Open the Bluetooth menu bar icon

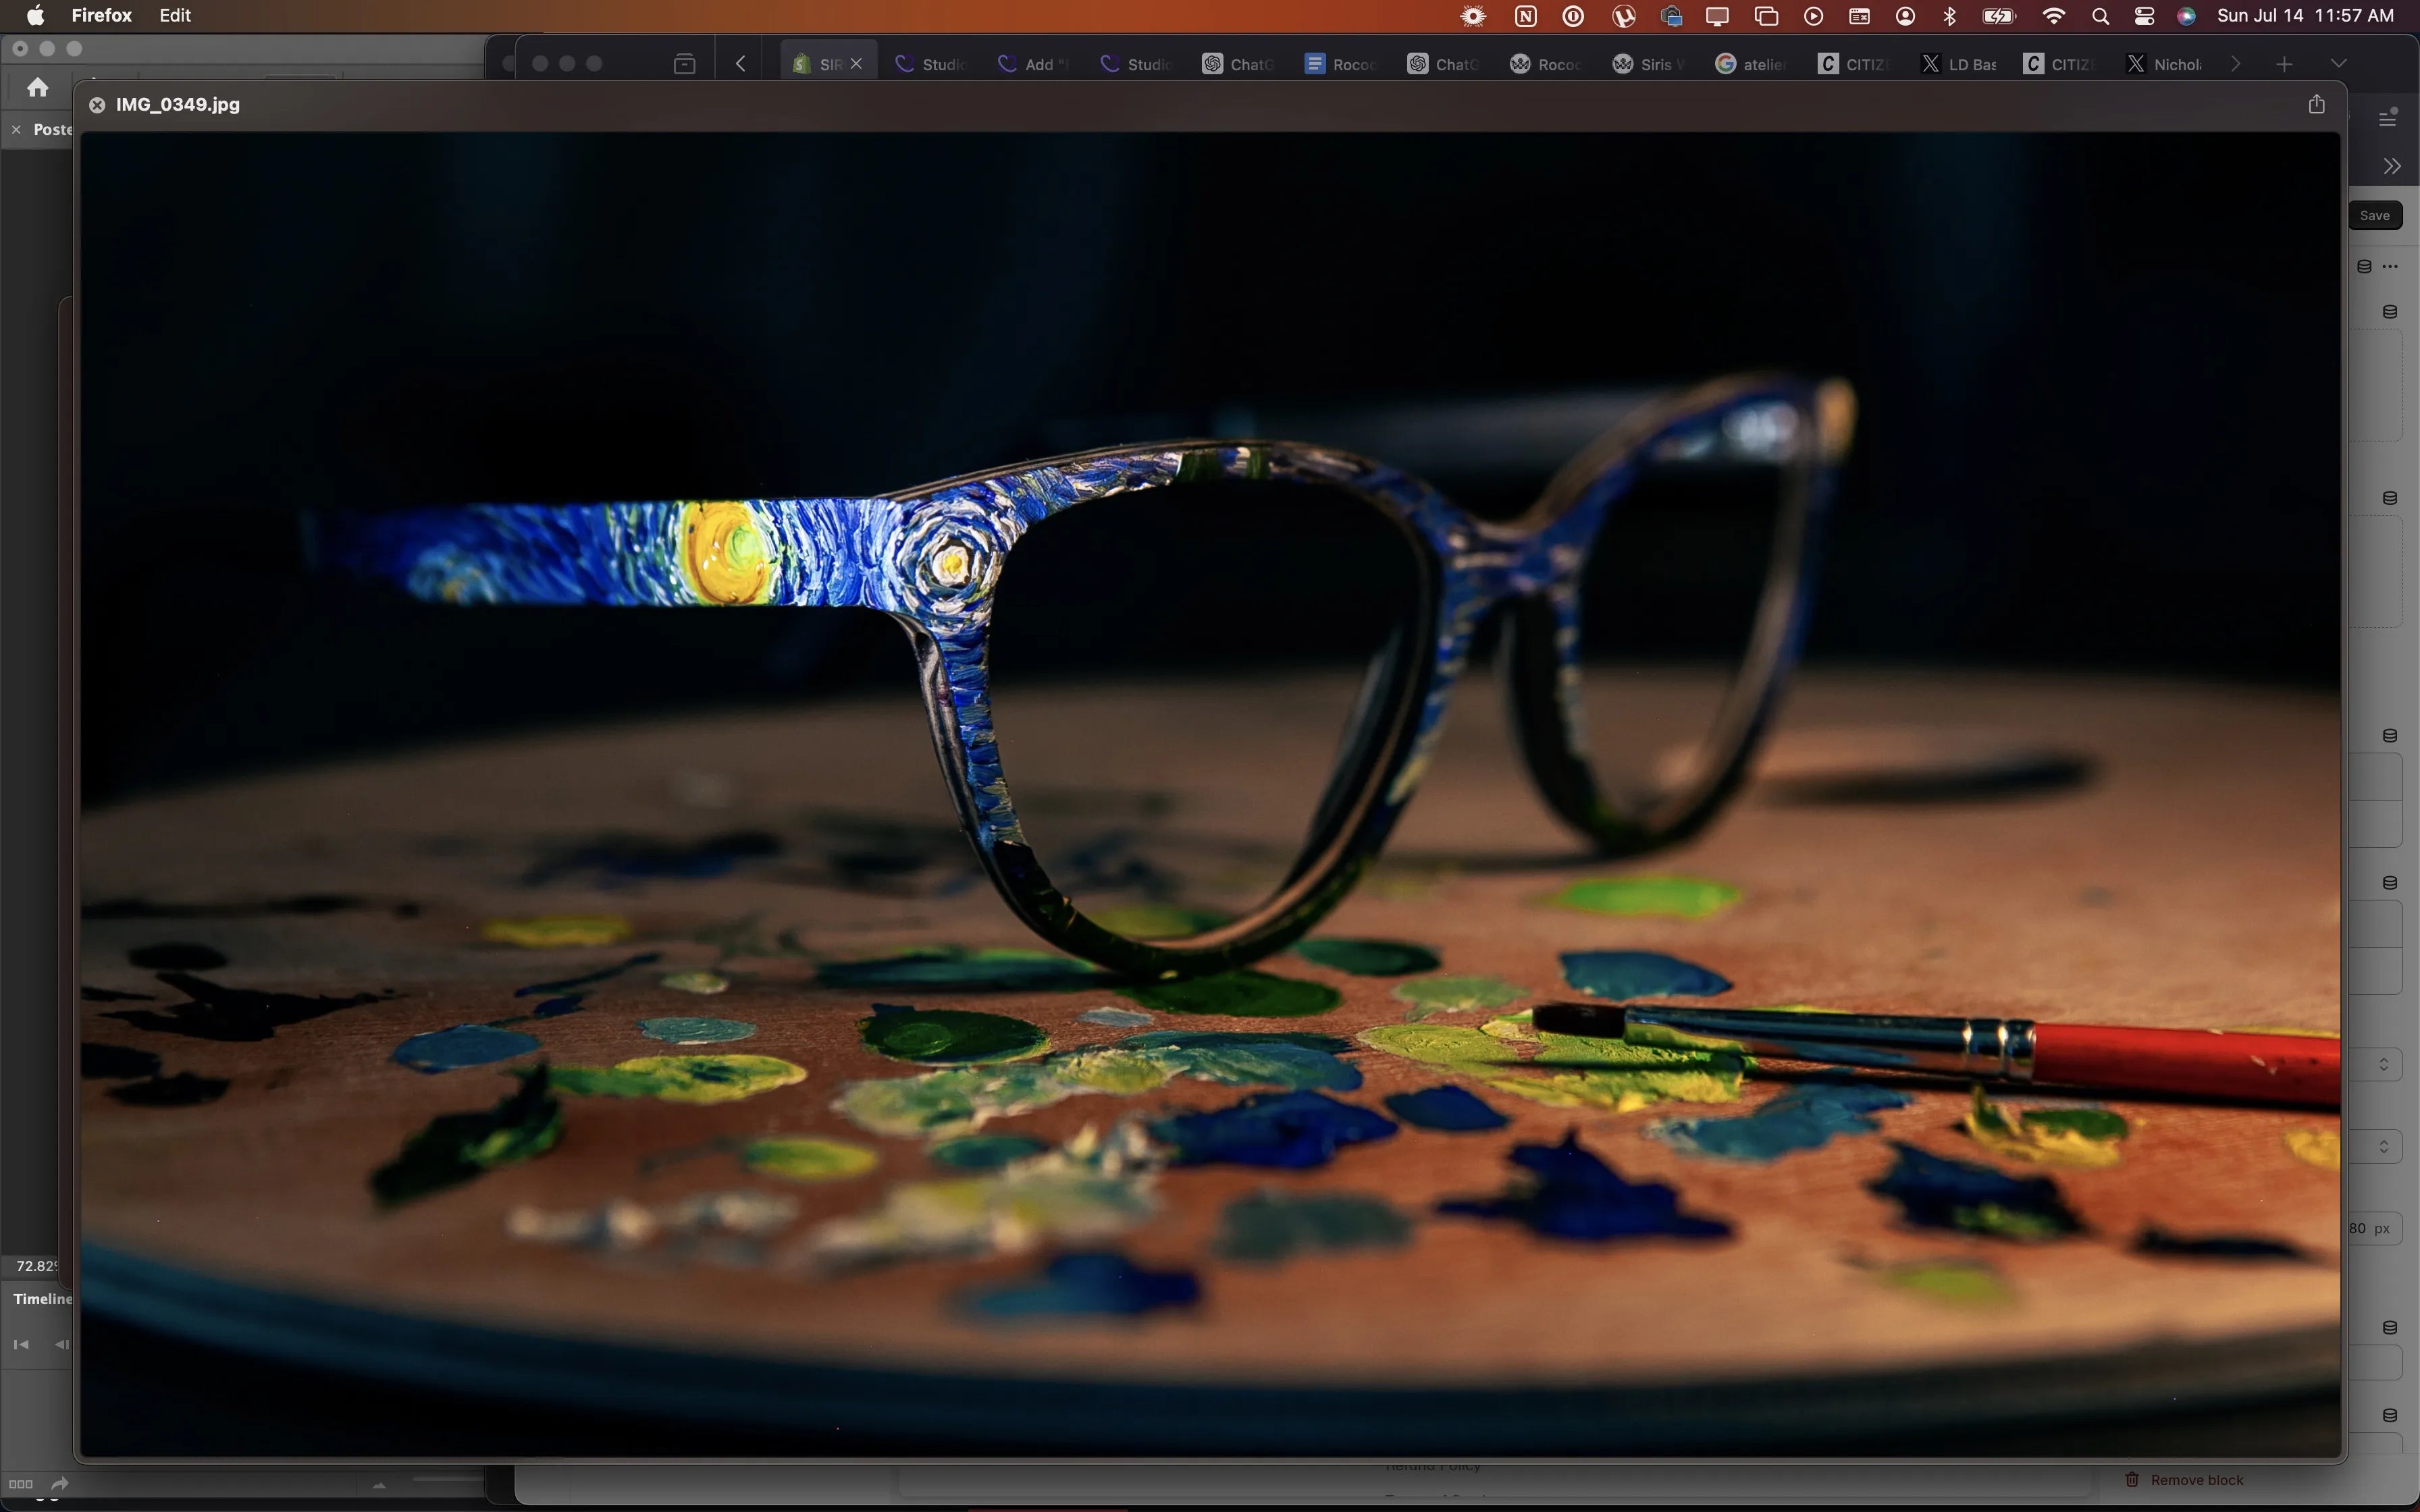(x=1949, y=16)
